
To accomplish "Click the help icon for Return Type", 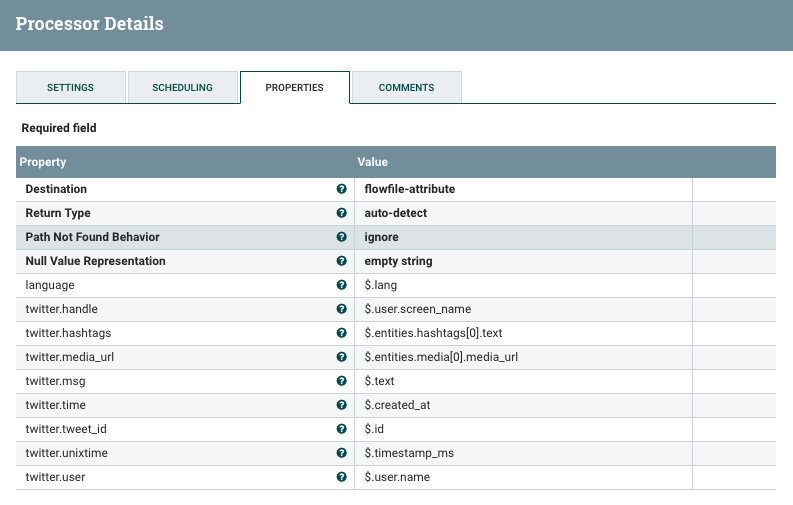I will [342, 213].
